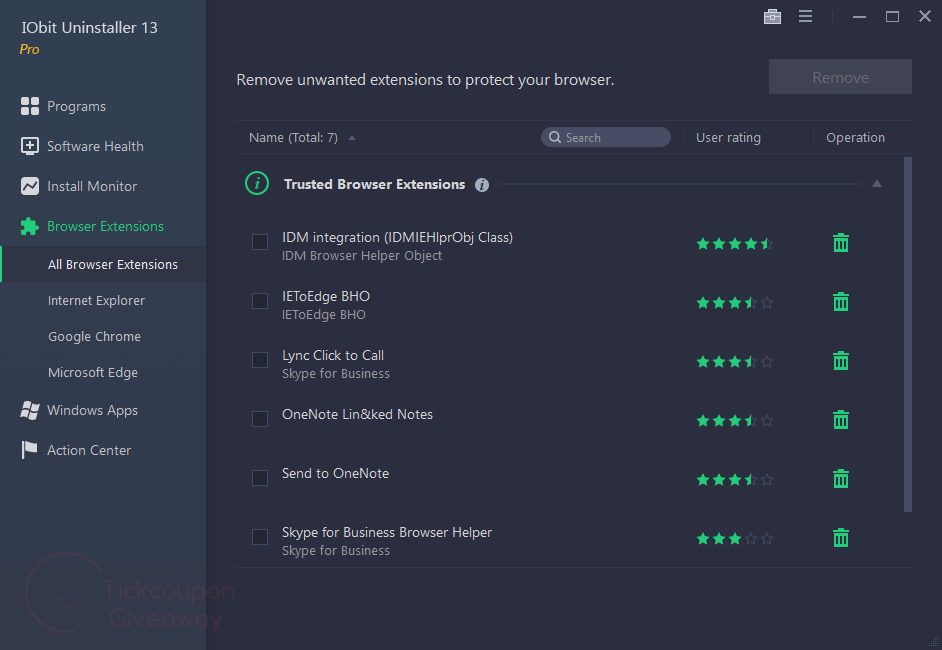
Task: Click the Browser Extensions puzzle icon
Action: coord(29,226)
